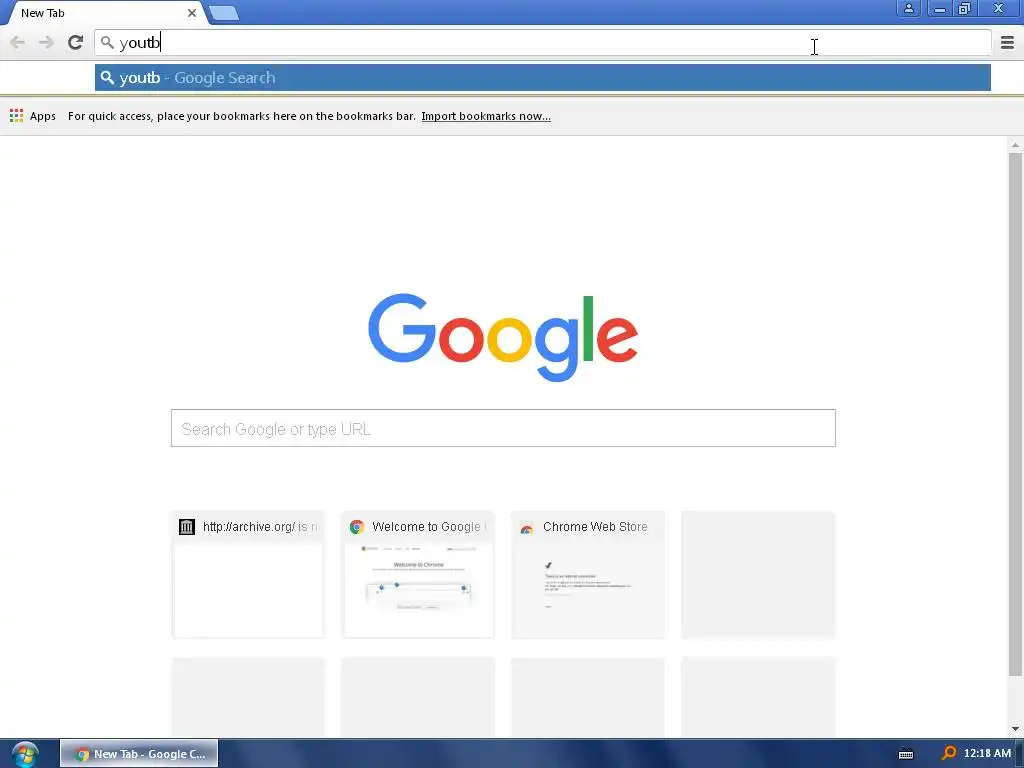The height and width of the screenshot is (768, 1024).
Task: Click the address bar containing youtb
Action: click(543, 42)
